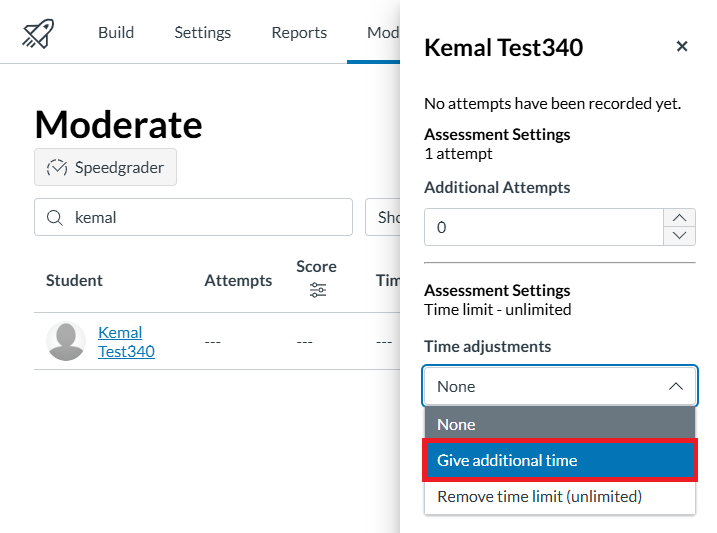
Task: Click the Speedgrader icon
Action: click(x=57, y=167)
